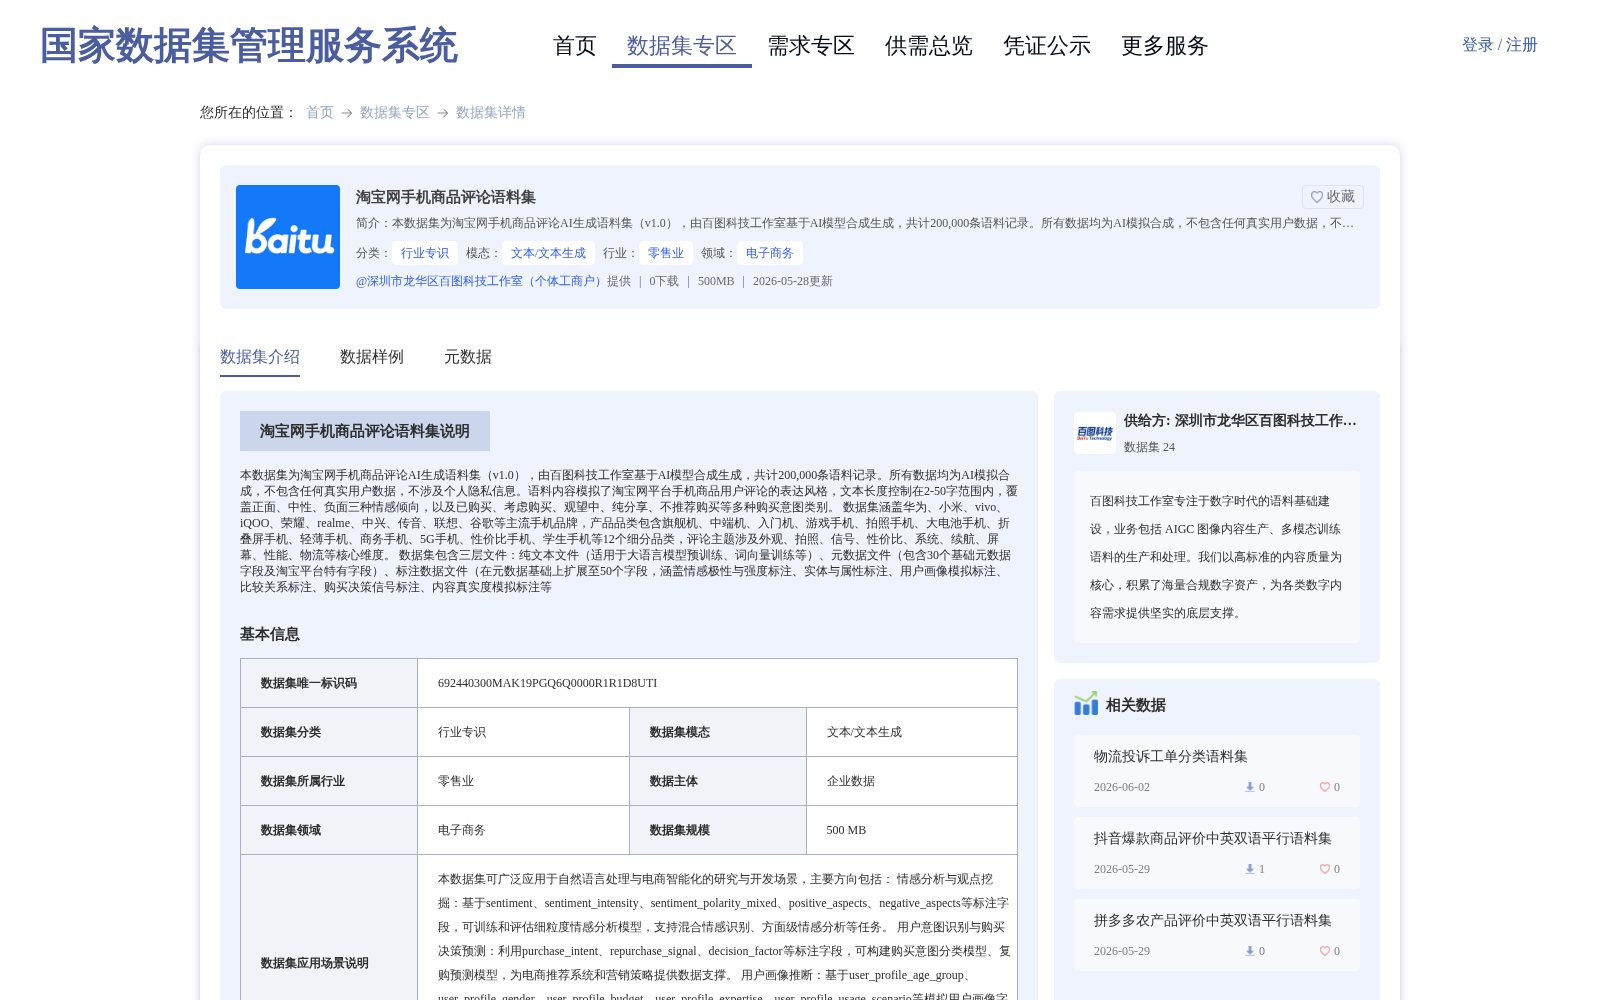1600x1000 pixels.
Task: Click the heart icon in 收藏 button
Action: [x=1317, y=197]
